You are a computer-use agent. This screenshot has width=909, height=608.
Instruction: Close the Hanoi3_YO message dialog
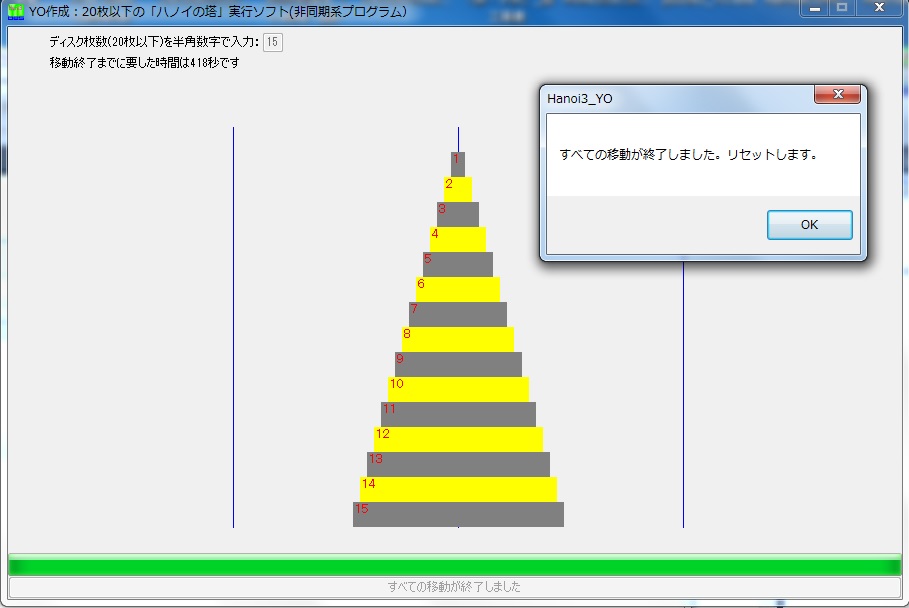(x=837, y=96)
